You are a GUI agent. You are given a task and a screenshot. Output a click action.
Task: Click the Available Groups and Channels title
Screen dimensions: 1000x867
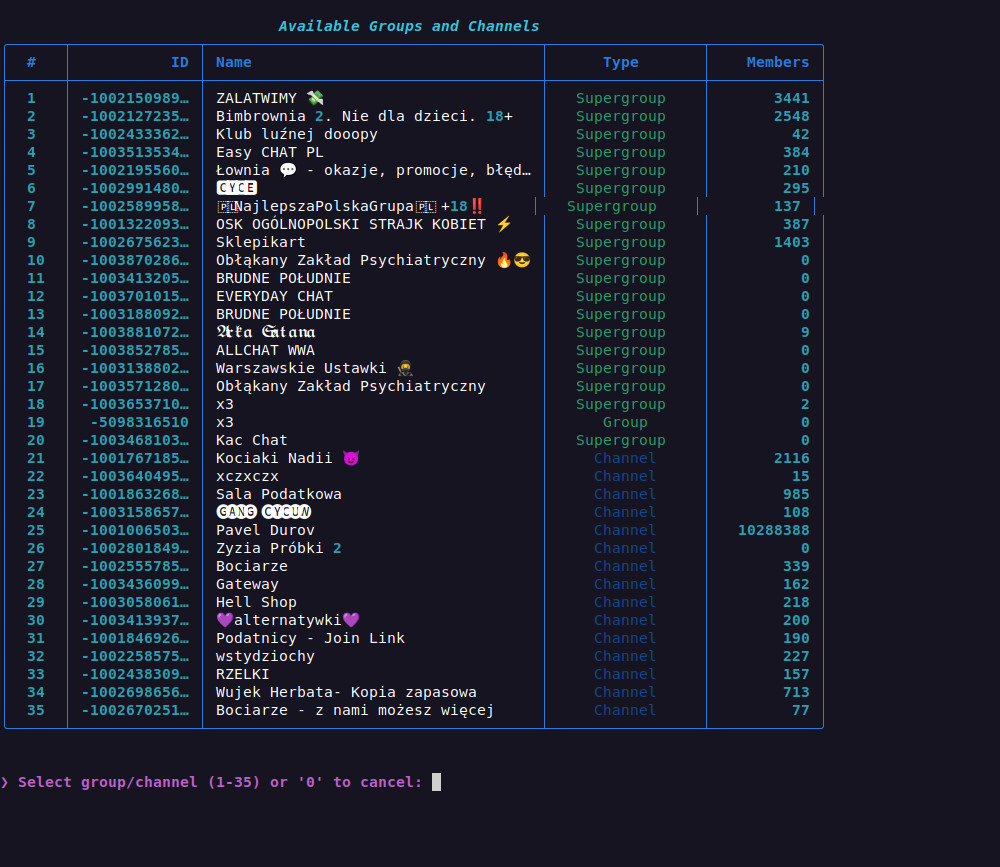[x=408, y=26]
